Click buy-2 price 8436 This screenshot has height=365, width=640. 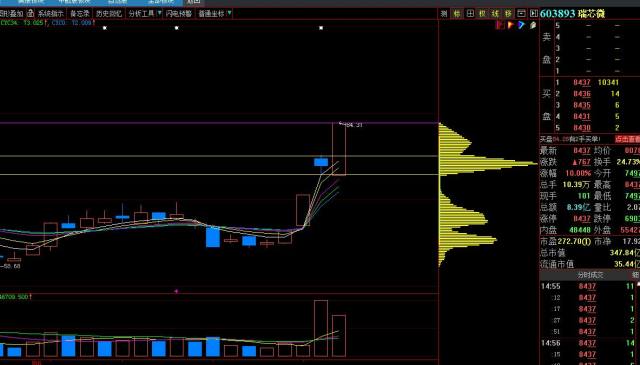(x=582, y=94)
